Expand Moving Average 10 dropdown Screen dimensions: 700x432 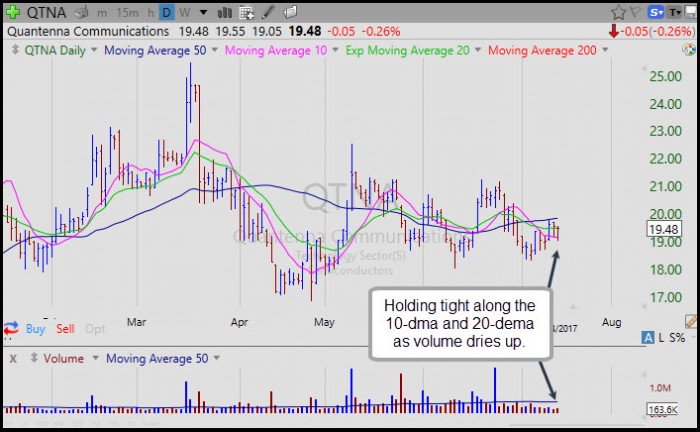click(335, 50)
